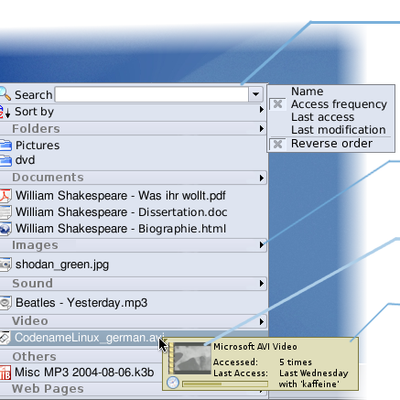This screenshot has height=400, width=400.
Task: Click the Pictures folder icon
Action: tap(5, 145)
